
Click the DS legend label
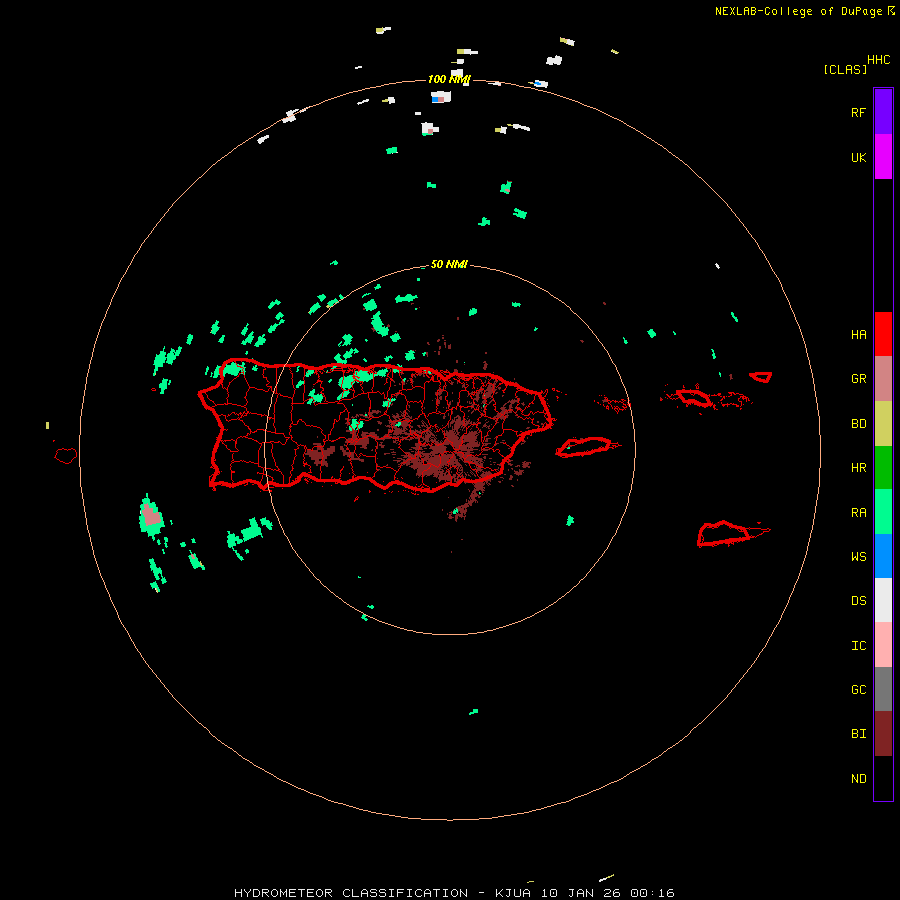pyautogui.click(x=858, y=600)
